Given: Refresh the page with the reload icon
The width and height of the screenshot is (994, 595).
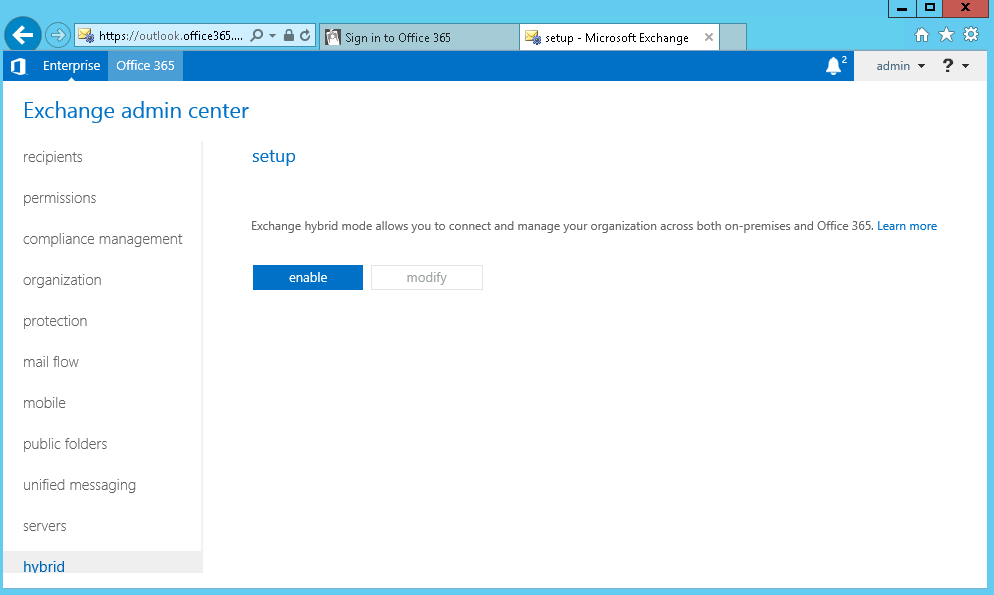Looking at the screenshot, I should point(305,35).
